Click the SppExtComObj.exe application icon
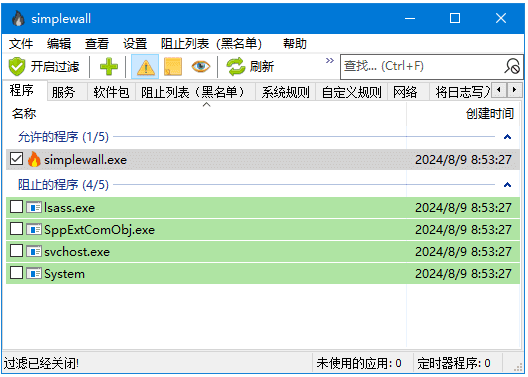Viewport: 528px width, 377px height. (34, 230)
